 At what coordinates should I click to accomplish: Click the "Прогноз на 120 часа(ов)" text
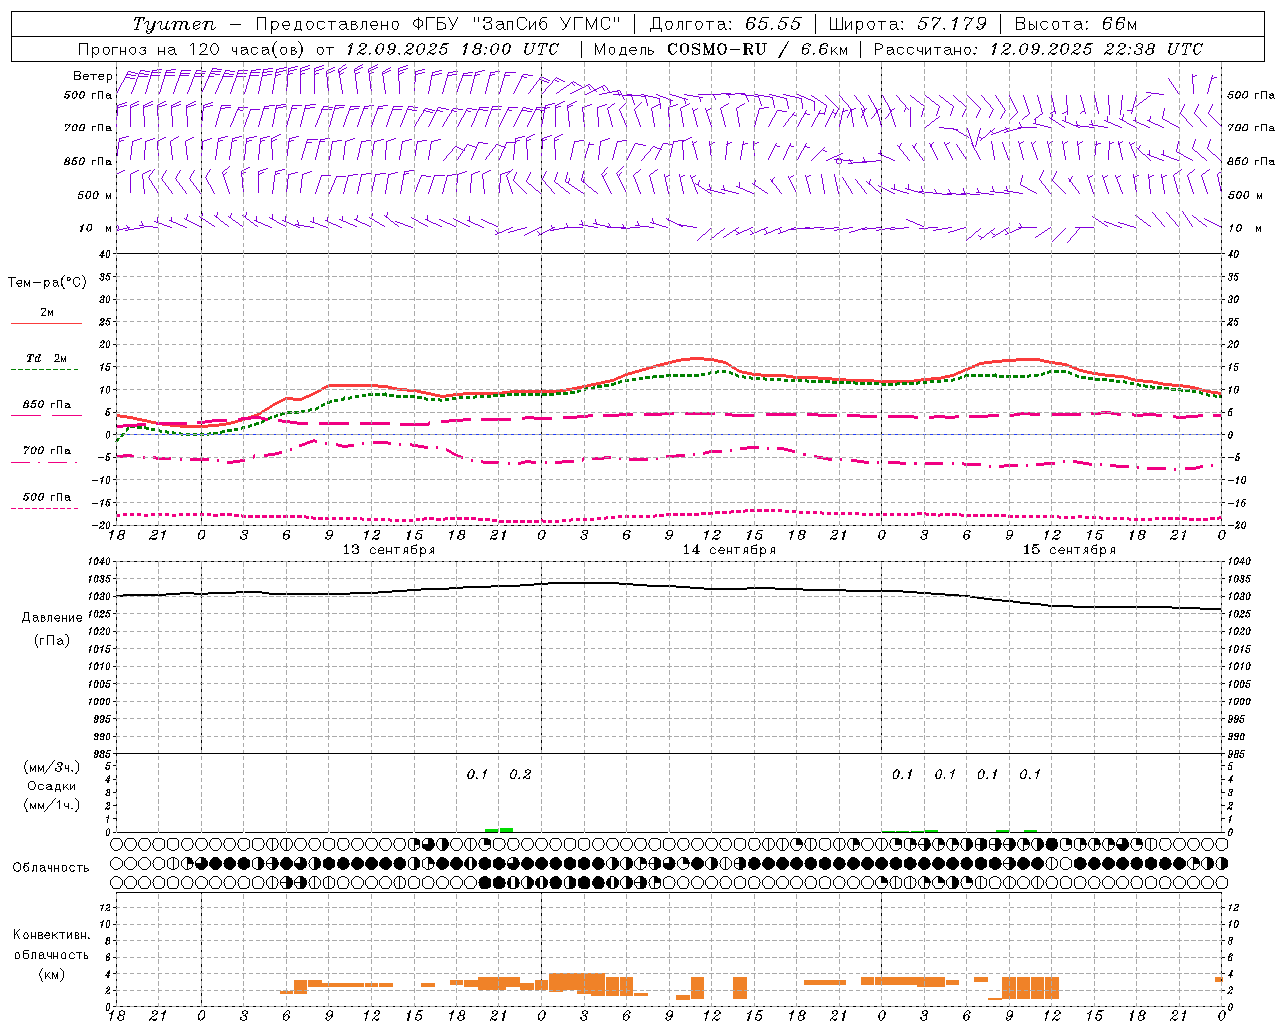pyautogui.click(x=192, y=49)
